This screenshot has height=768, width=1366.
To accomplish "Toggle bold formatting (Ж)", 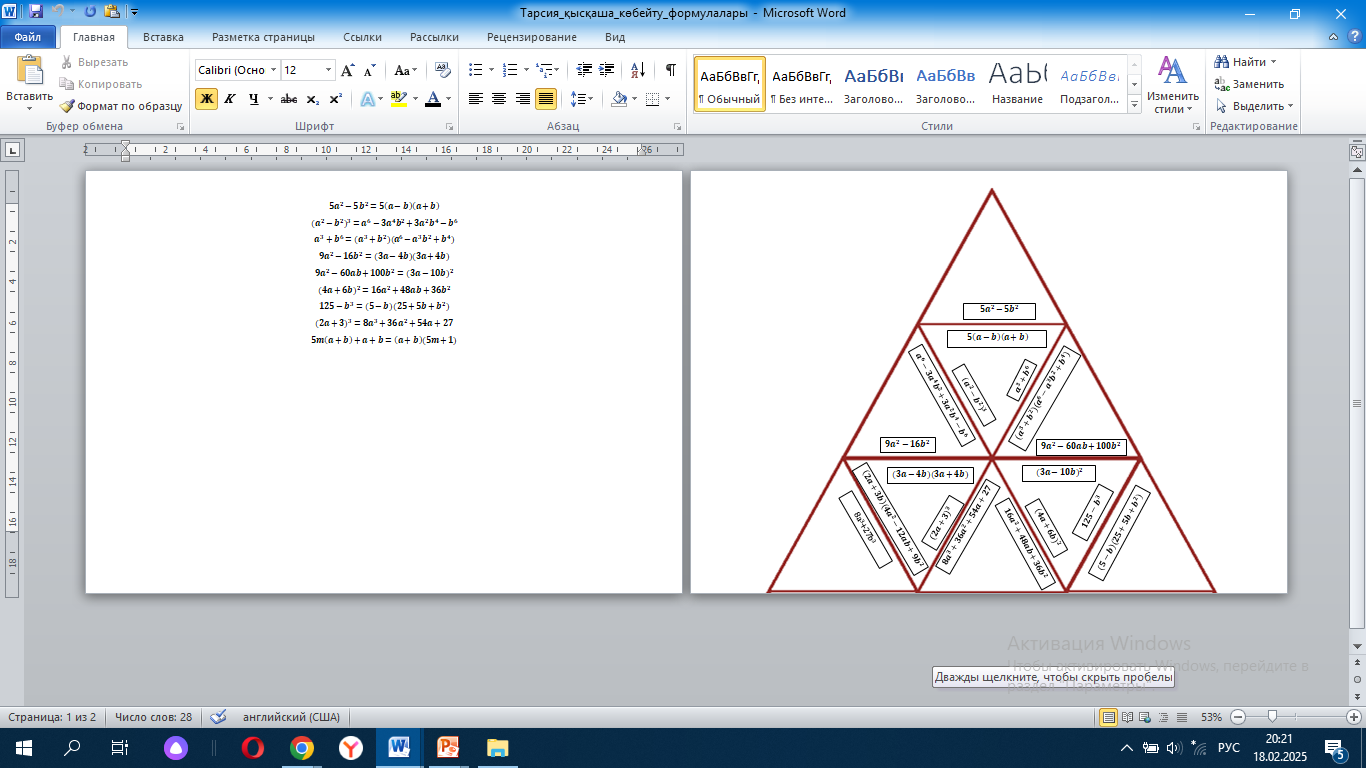I will coord(206,99).
